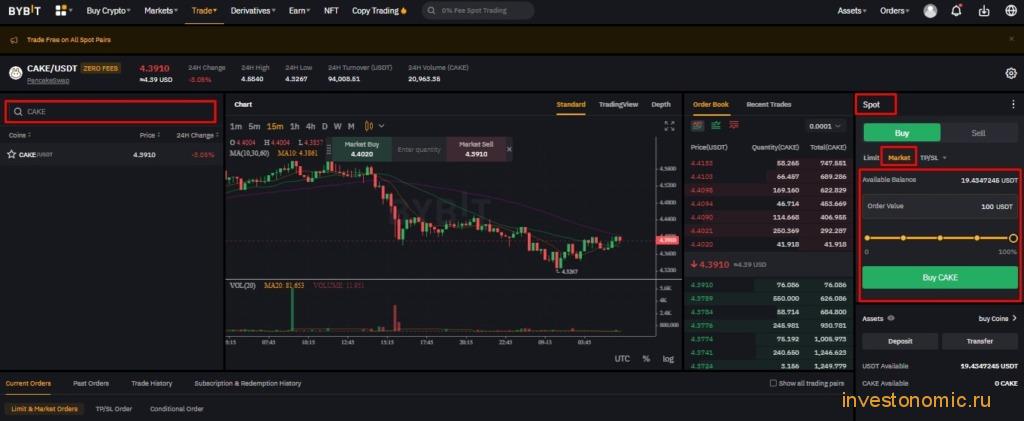Image resolution: width=1024 pixels, height=421 pixels.
Task: Show combined order book view icon
Action: (698, 125)
